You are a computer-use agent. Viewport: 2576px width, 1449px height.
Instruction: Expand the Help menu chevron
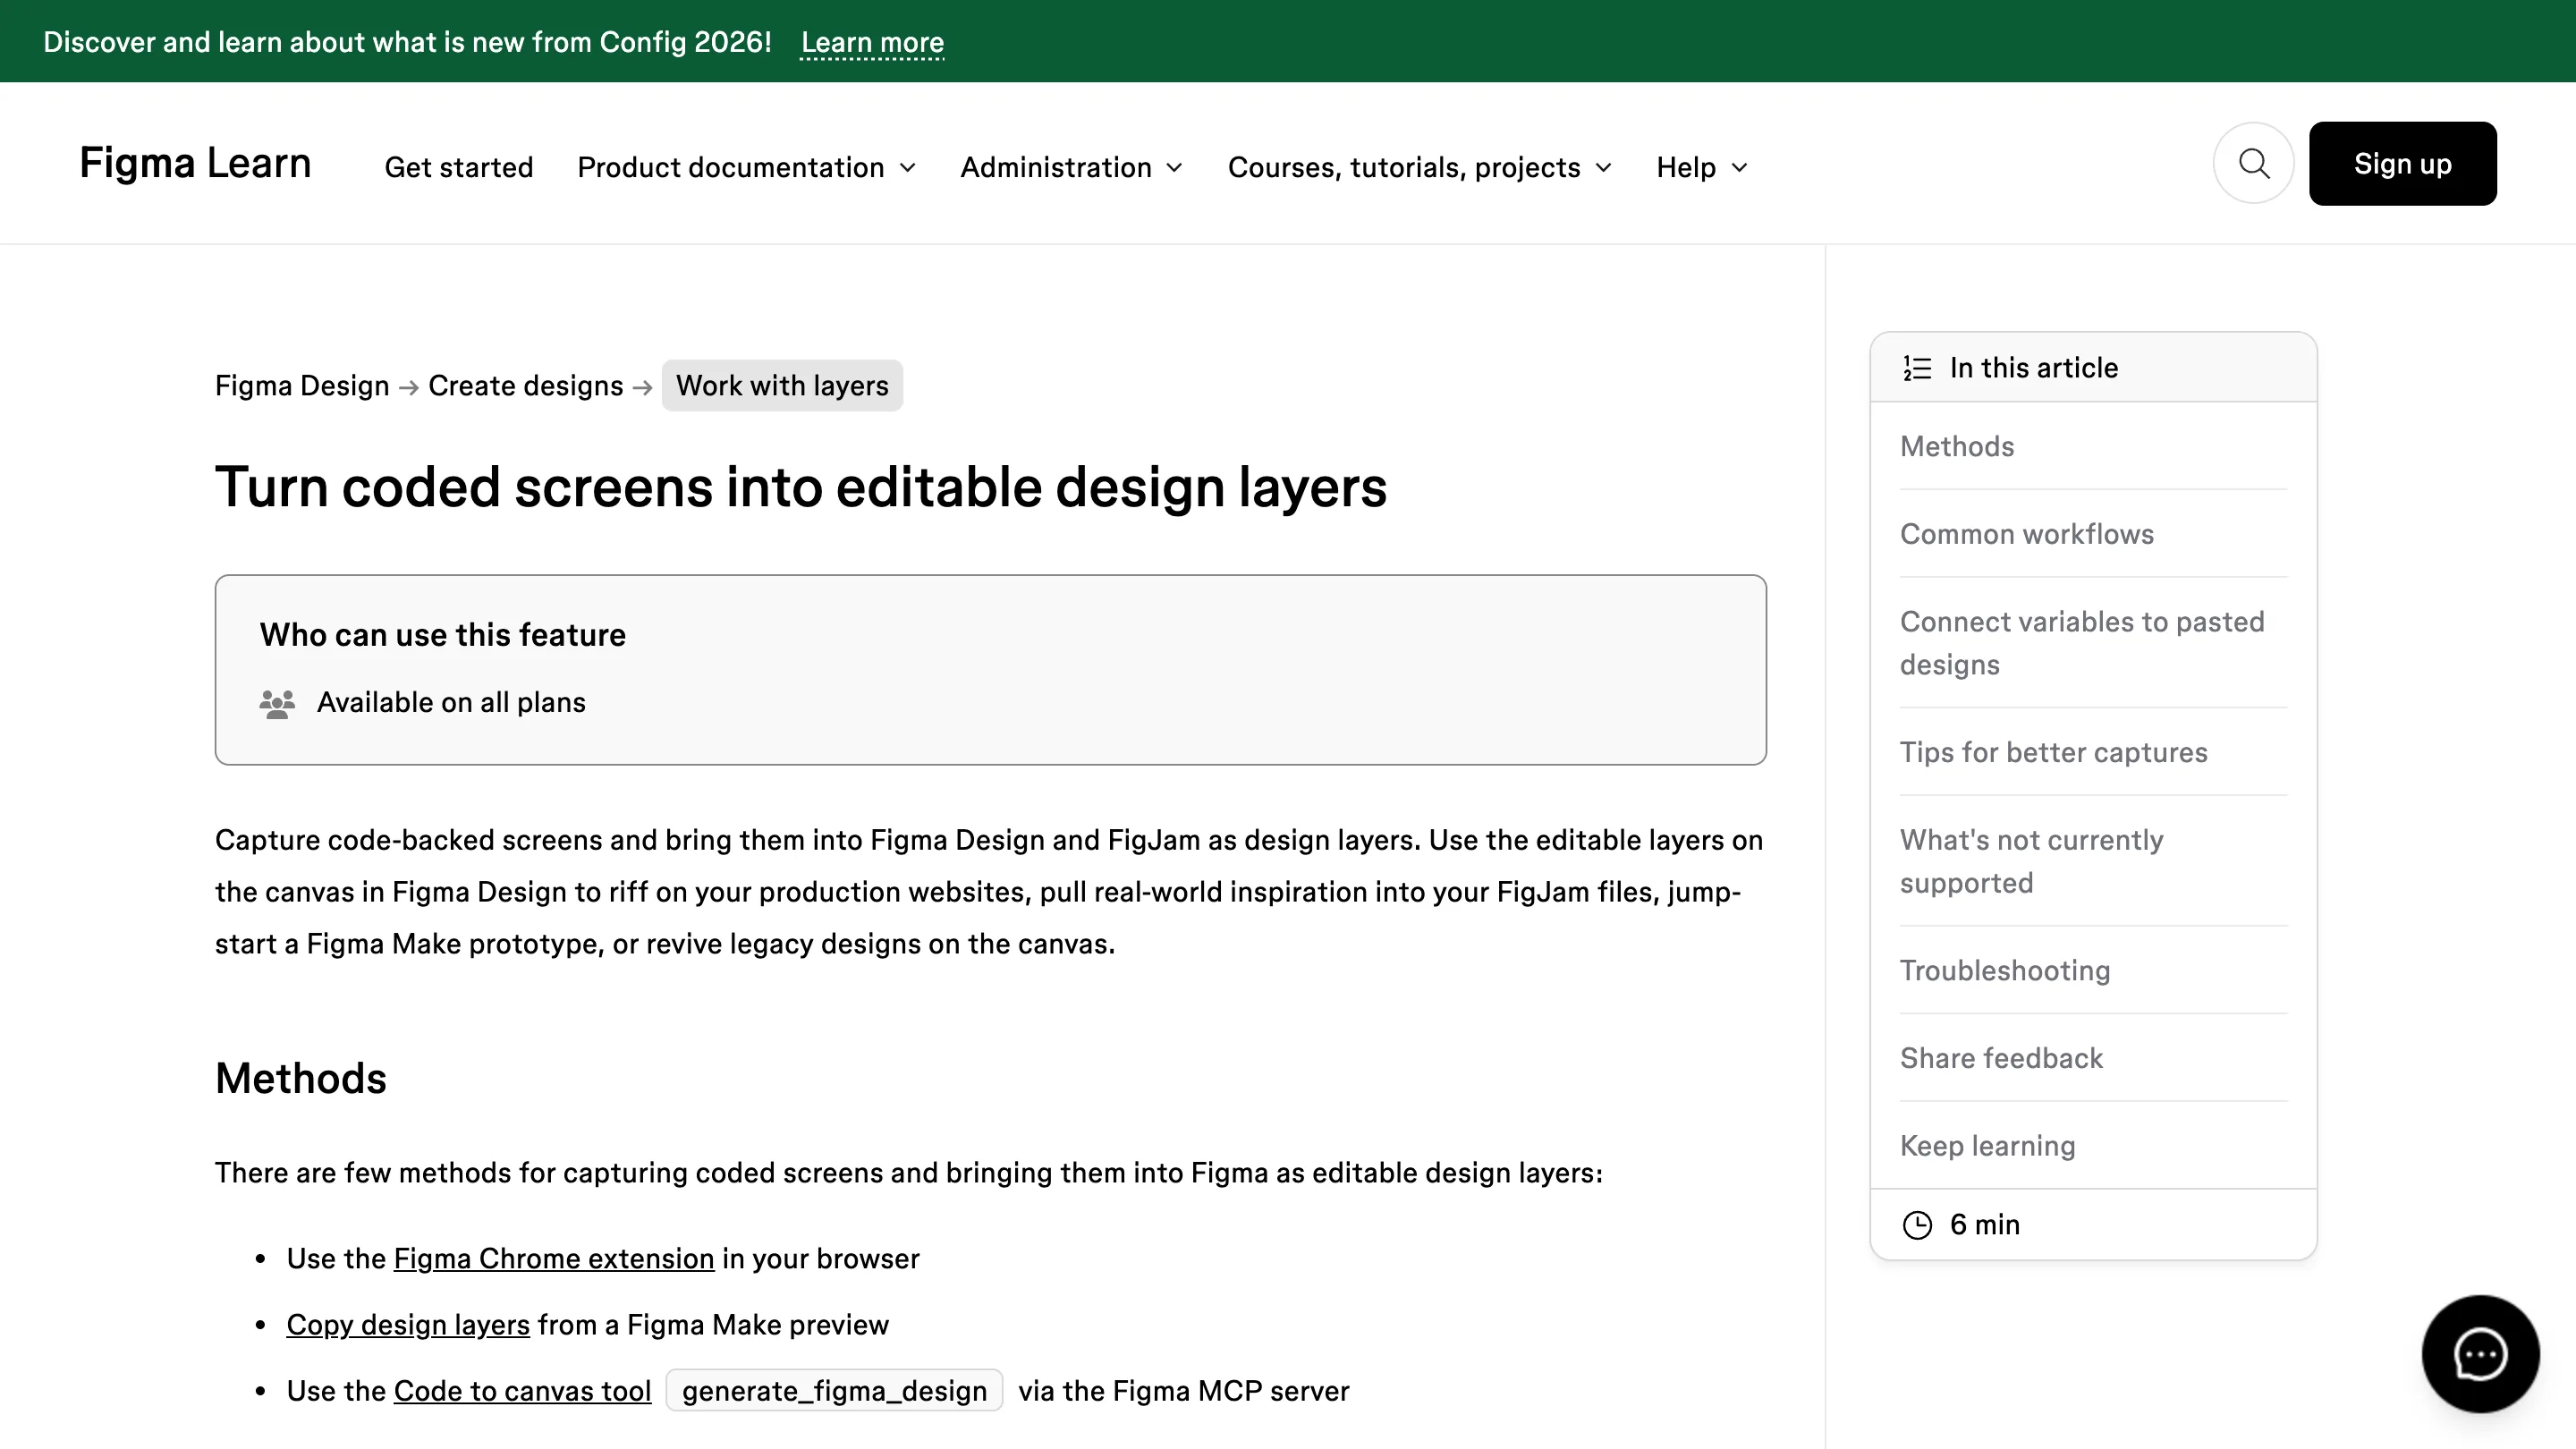tap(1740, 168)
